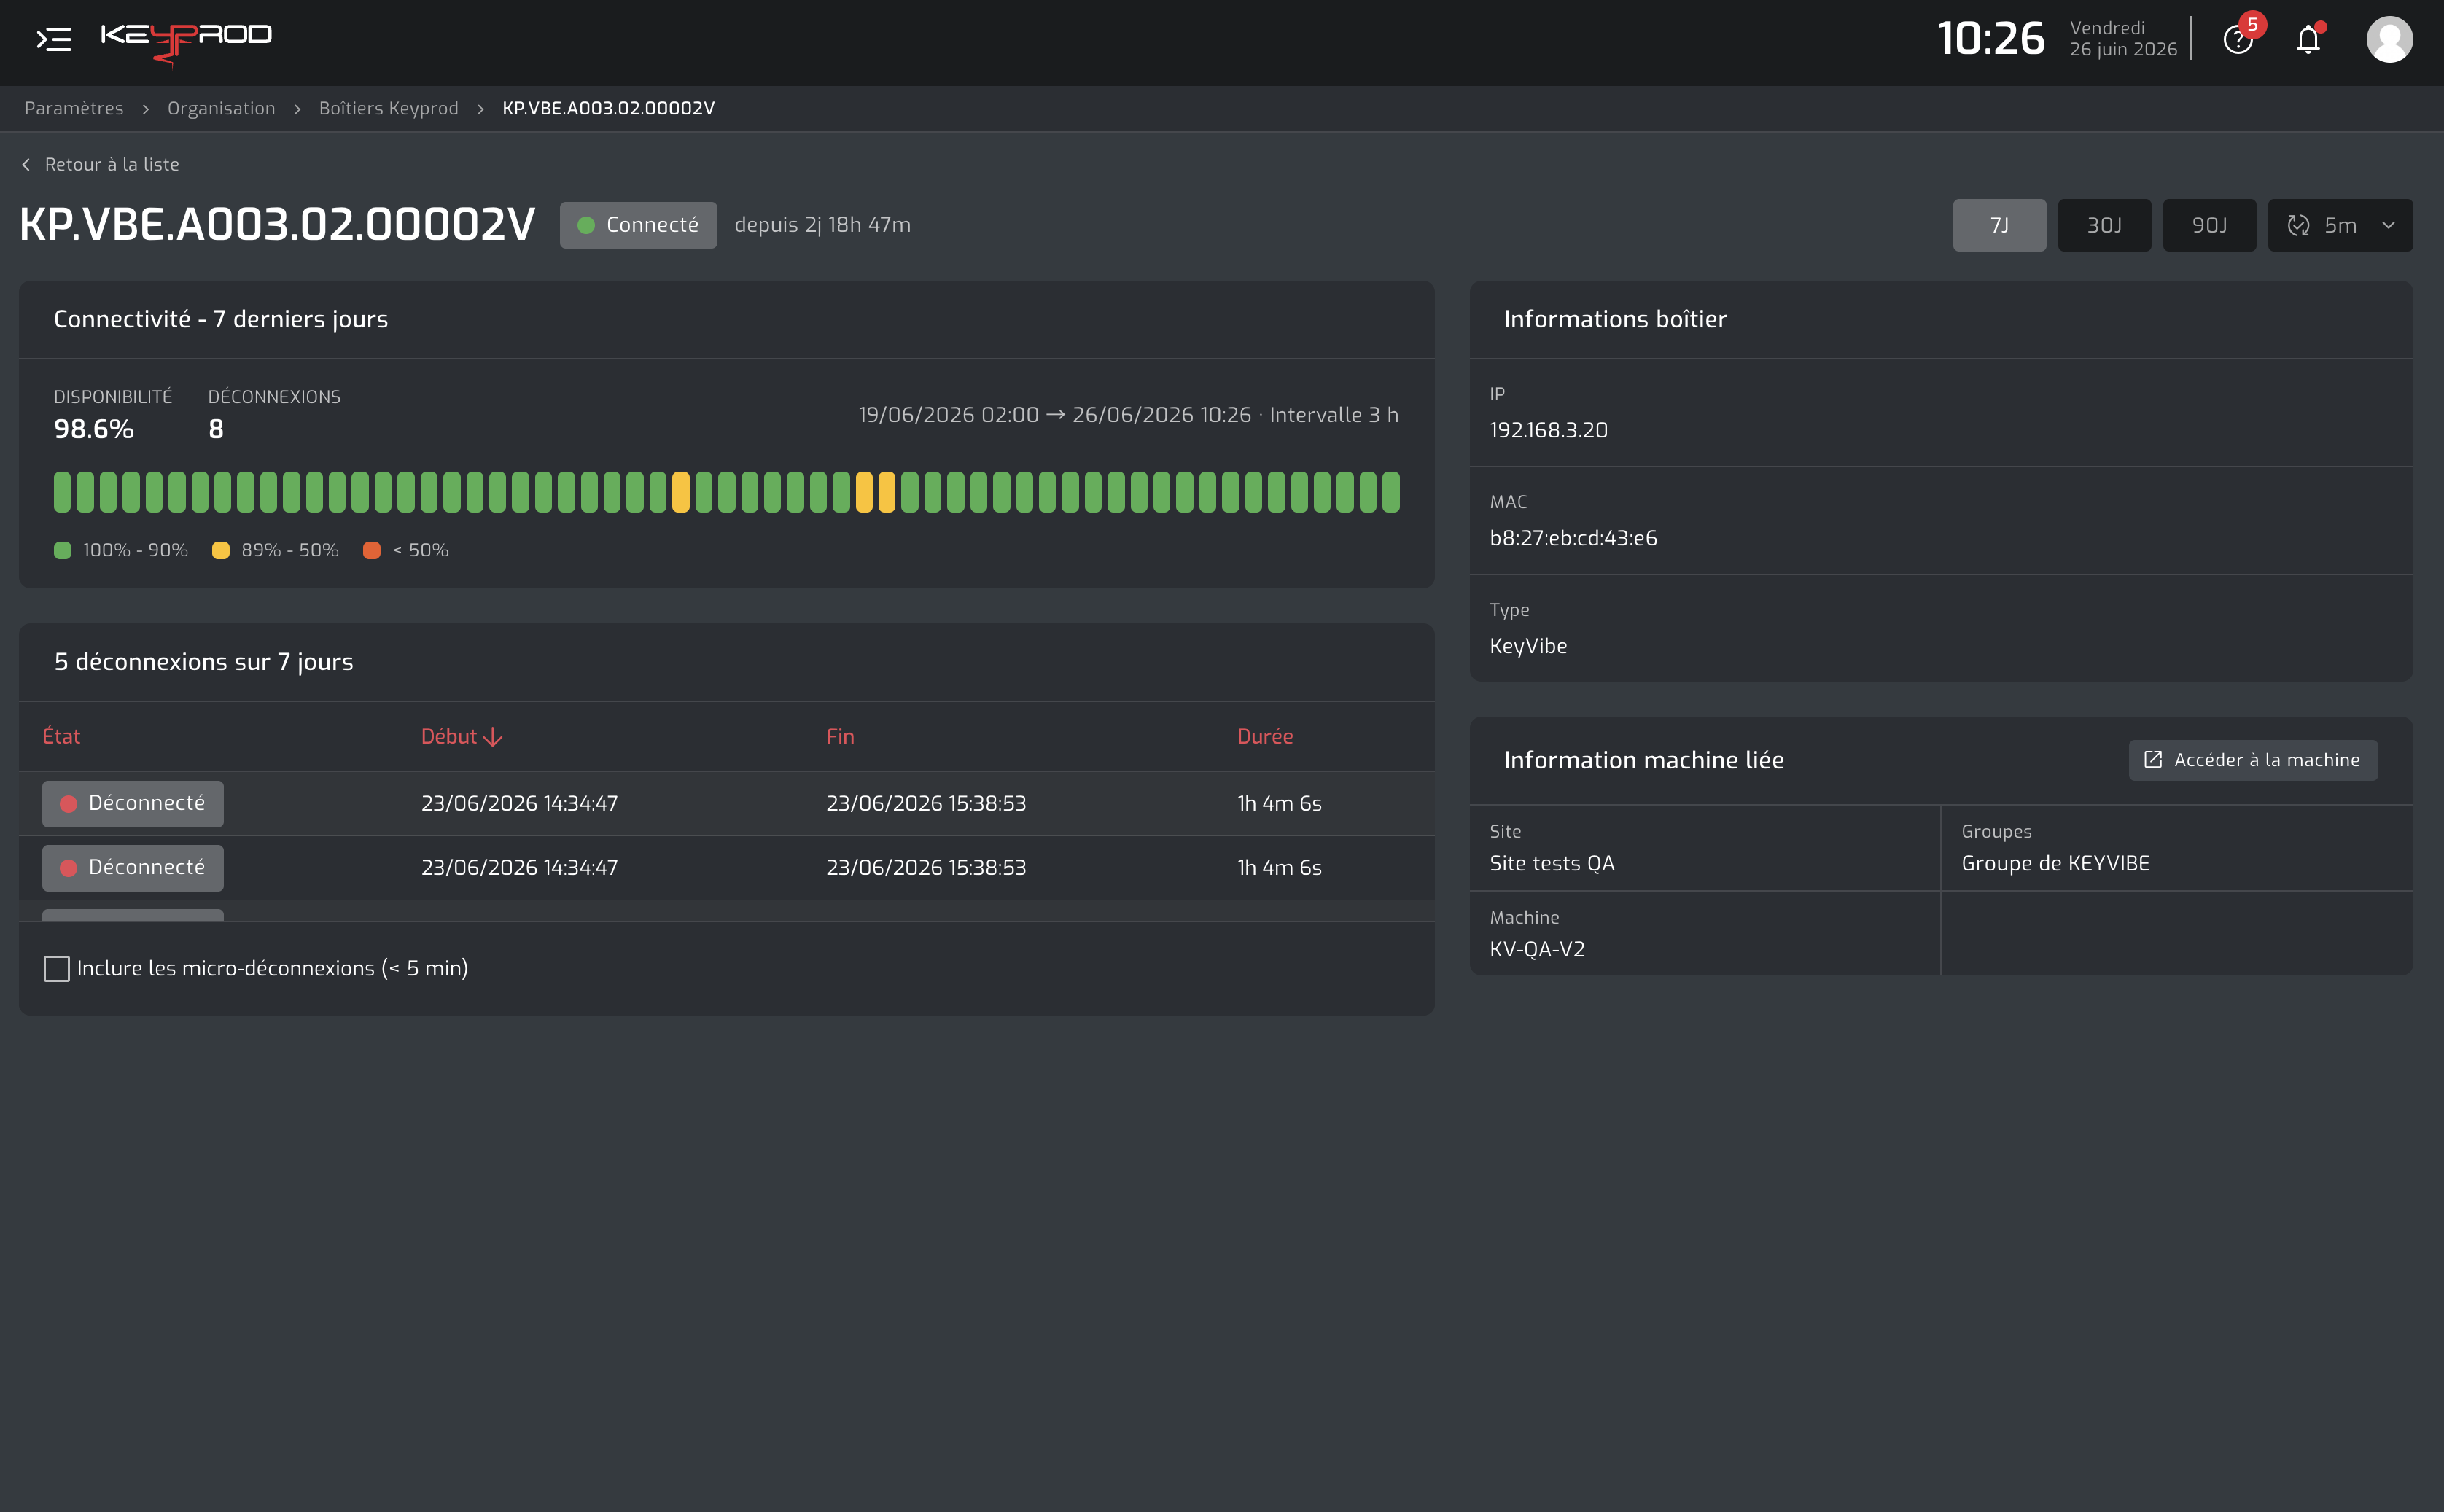Click the Connecté status badge
Viewport: 2444px width, 1512px height.
point(638,225)
